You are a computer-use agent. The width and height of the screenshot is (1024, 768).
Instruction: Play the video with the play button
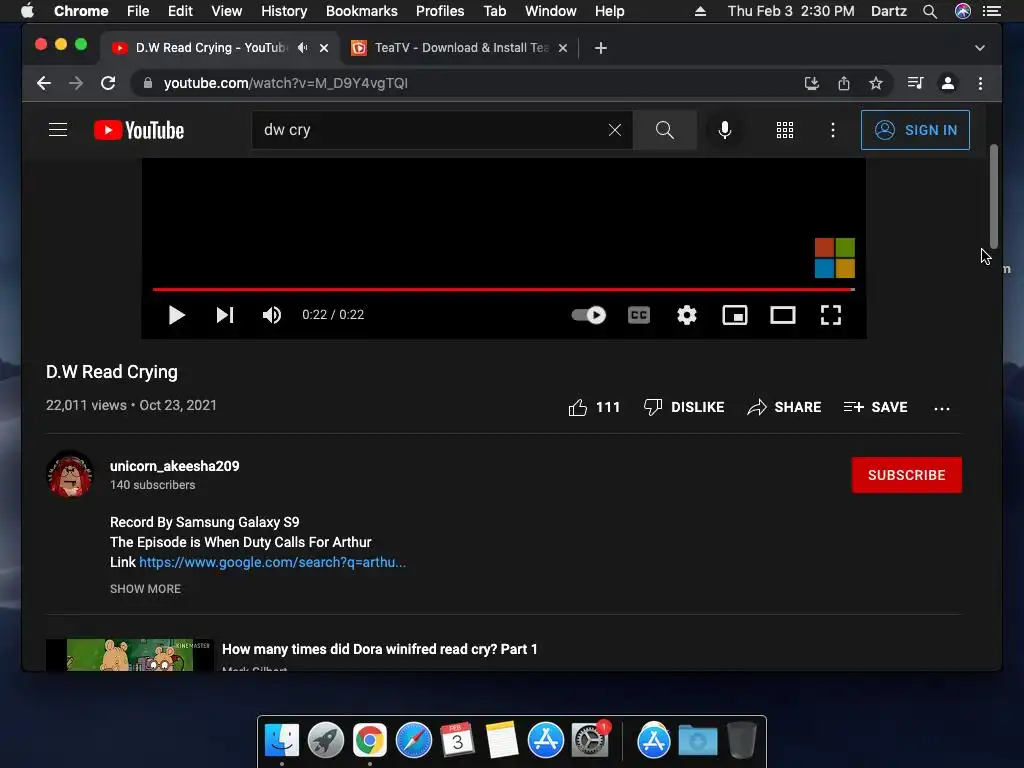click(x=176, y=315)
